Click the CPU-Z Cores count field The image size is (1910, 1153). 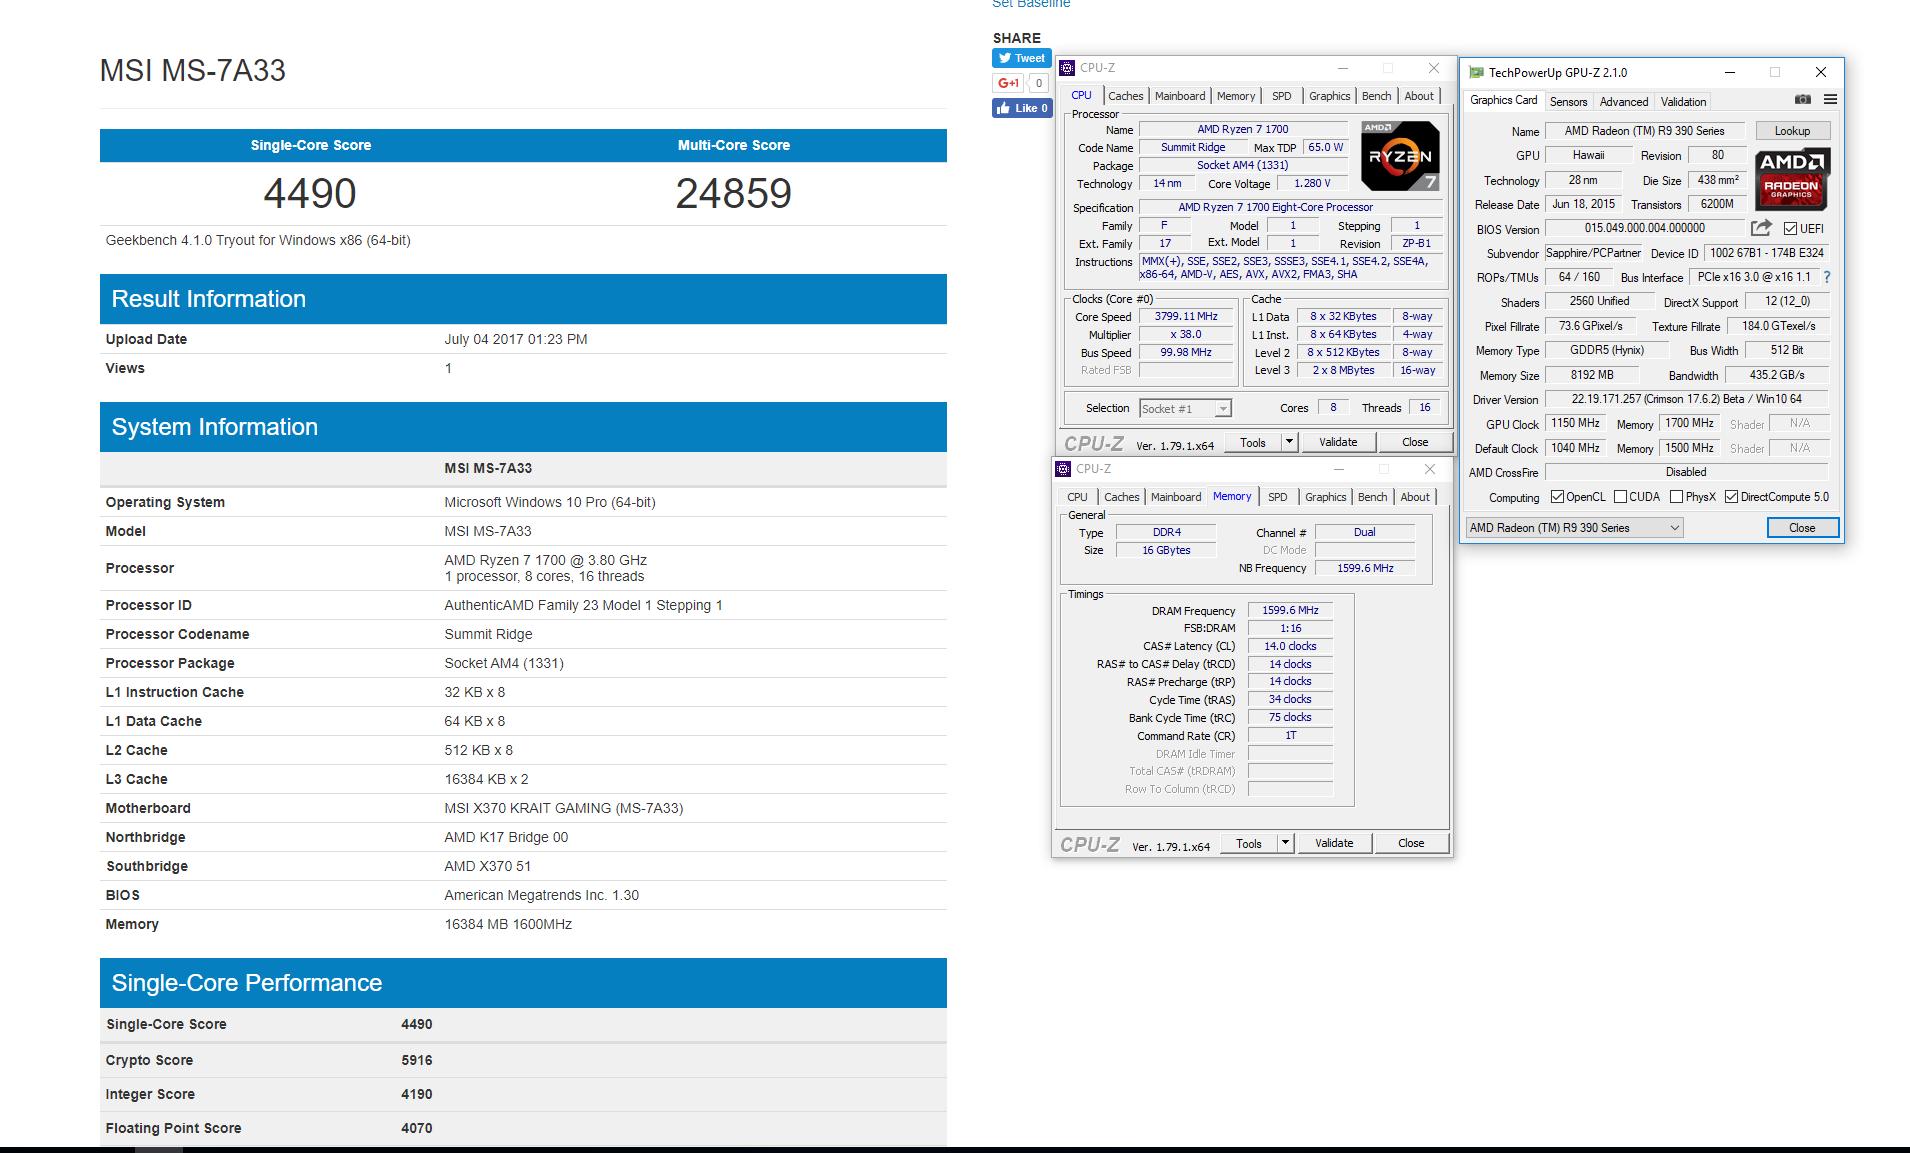1333,408
